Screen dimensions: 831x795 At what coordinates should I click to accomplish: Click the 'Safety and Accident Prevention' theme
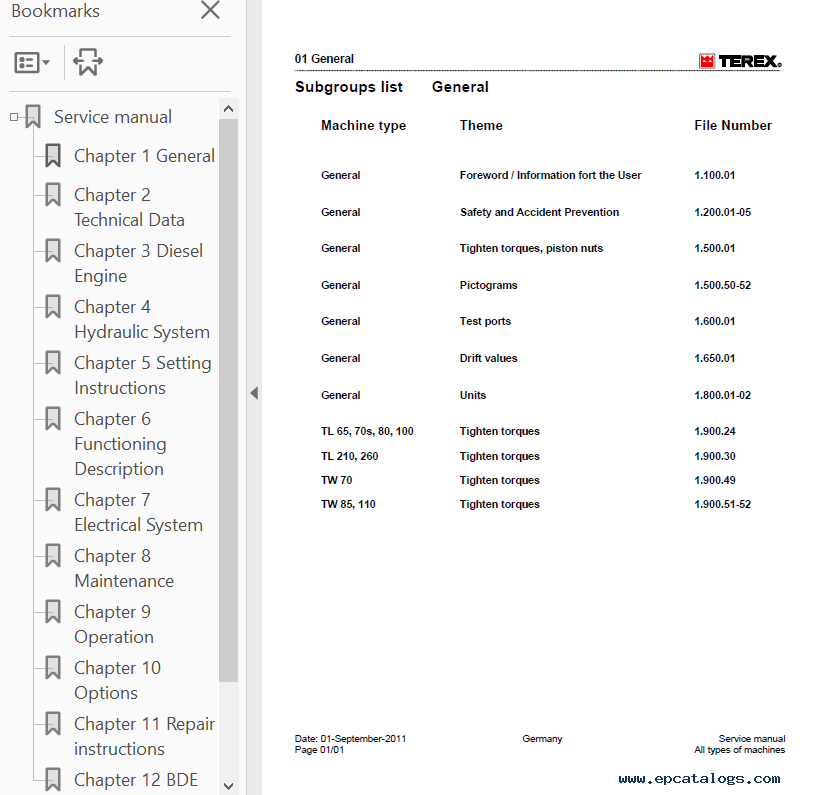coord(539,213)
